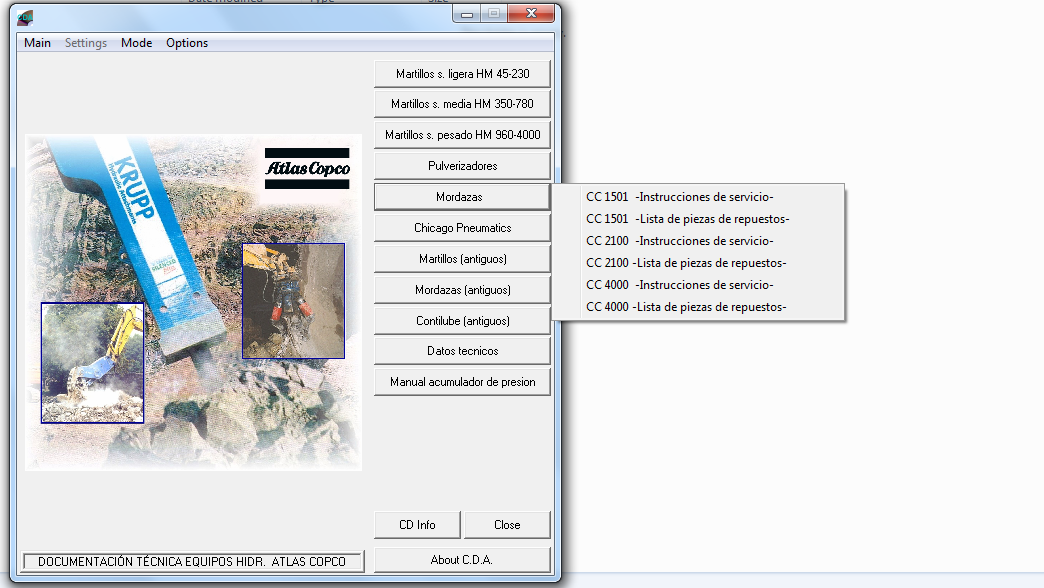Click the excavator demolition thumbnail photo
Image resolution: width=1044 pixels, height=588 pixels.
point(93,363)
